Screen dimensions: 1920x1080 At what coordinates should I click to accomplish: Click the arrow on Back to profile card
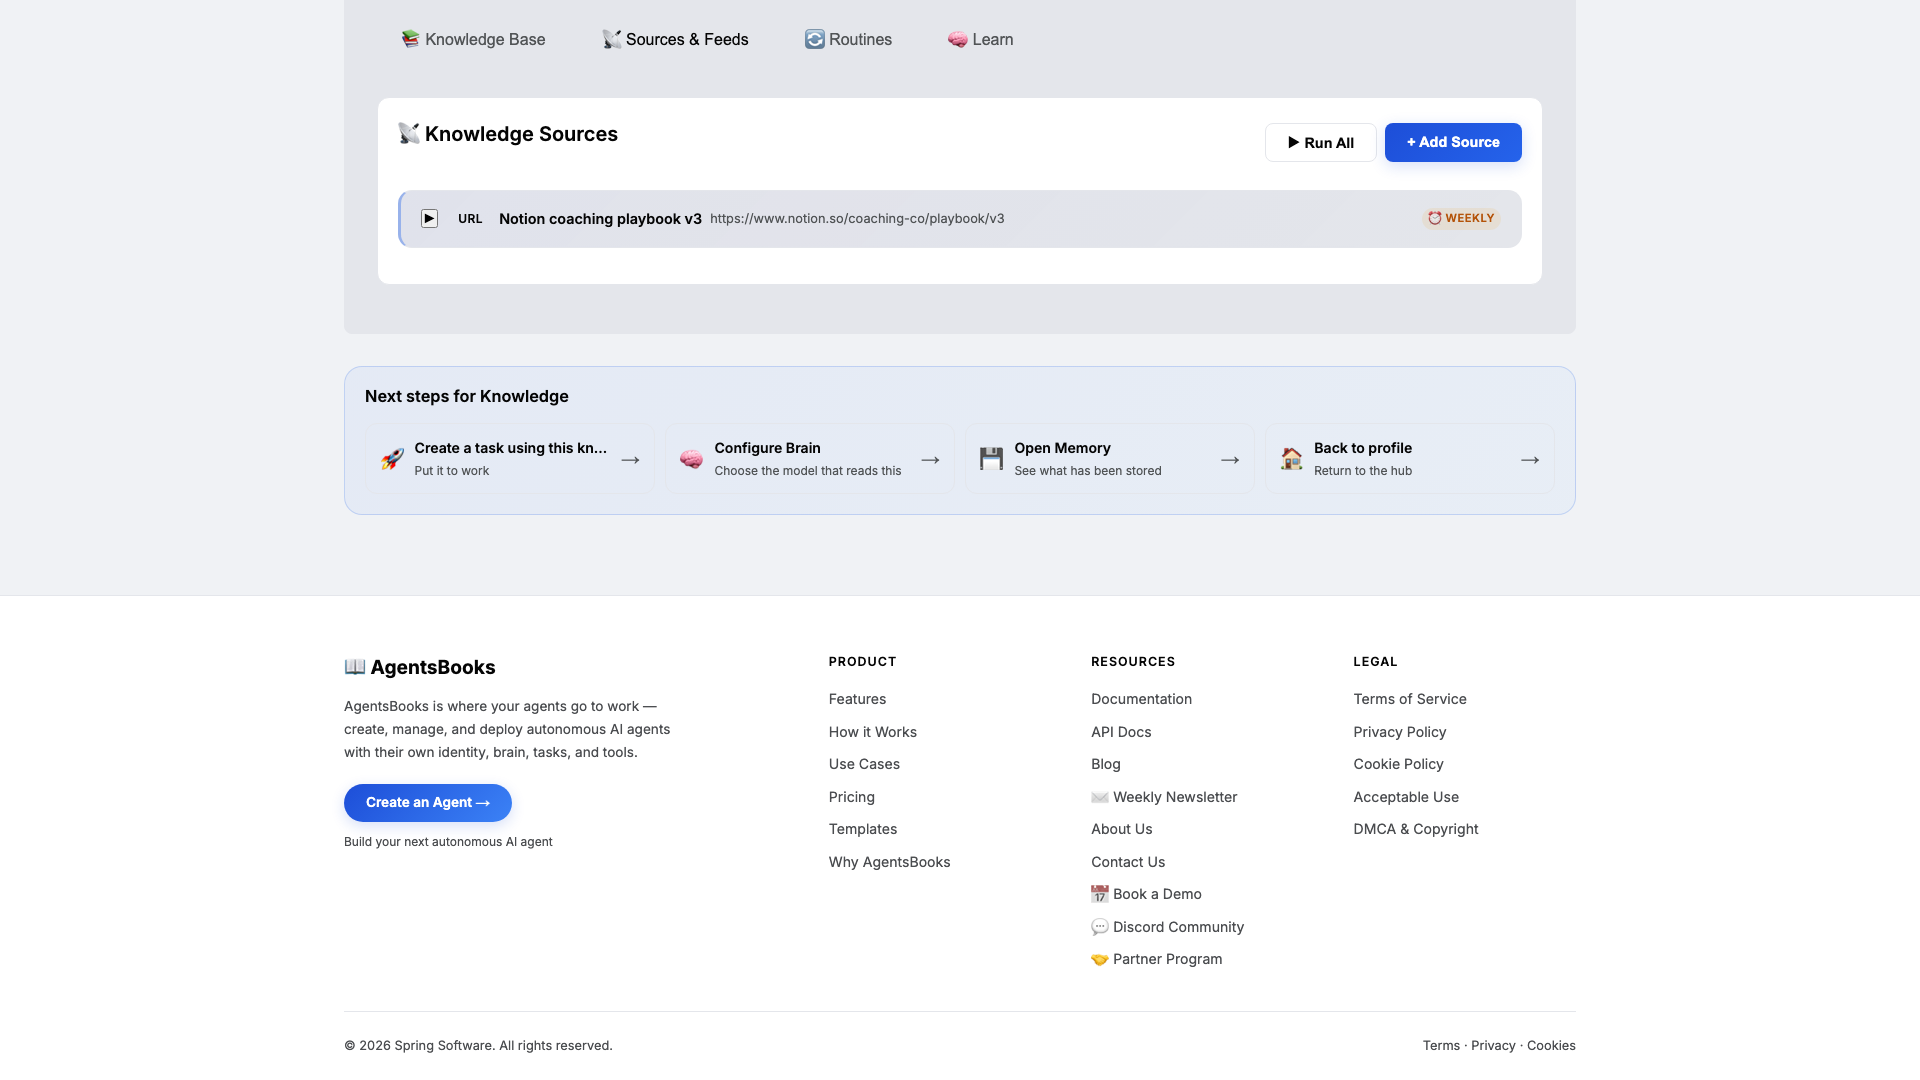(1530, 460)
